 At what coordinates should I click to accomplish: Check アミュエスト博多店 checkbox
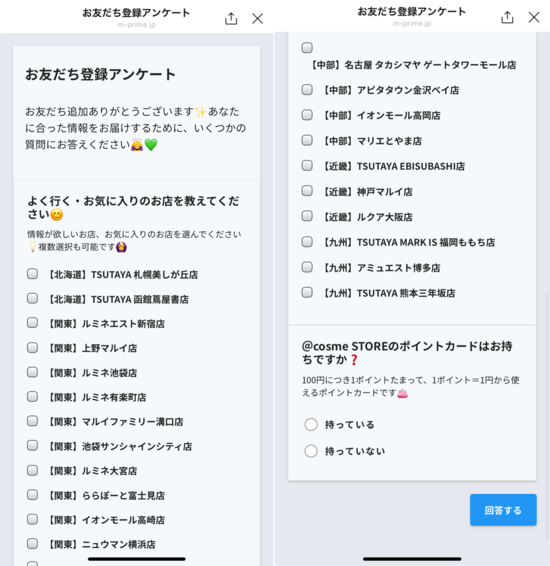coord(307,267)
